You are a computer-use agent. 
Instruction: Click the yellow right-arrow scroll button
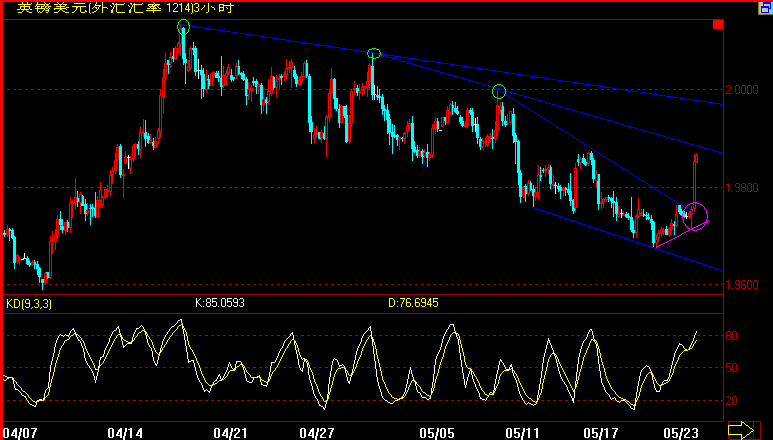(x=740, y=430)
